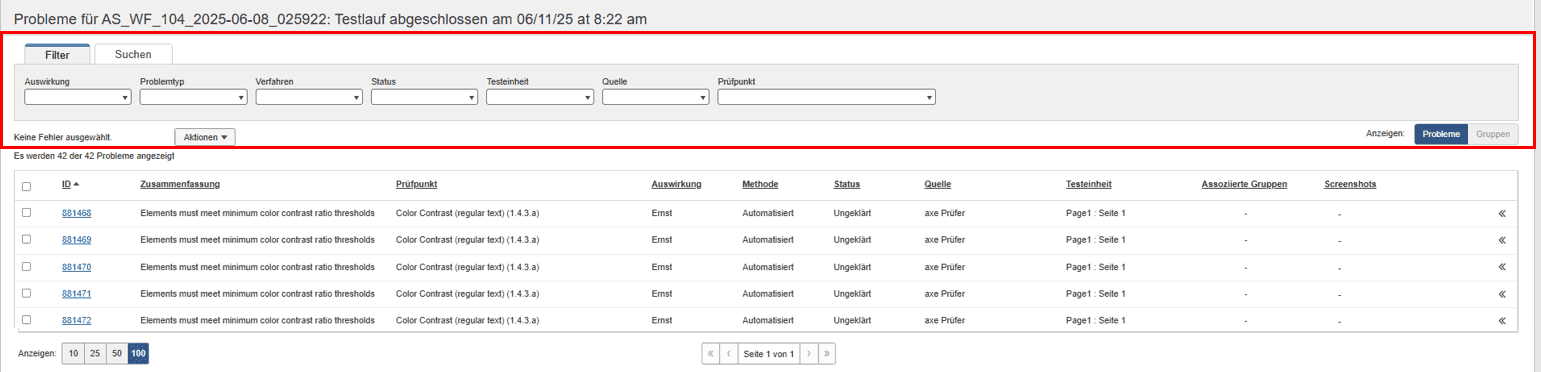
Task: Check the box for issue 881470
Action: 26,266
